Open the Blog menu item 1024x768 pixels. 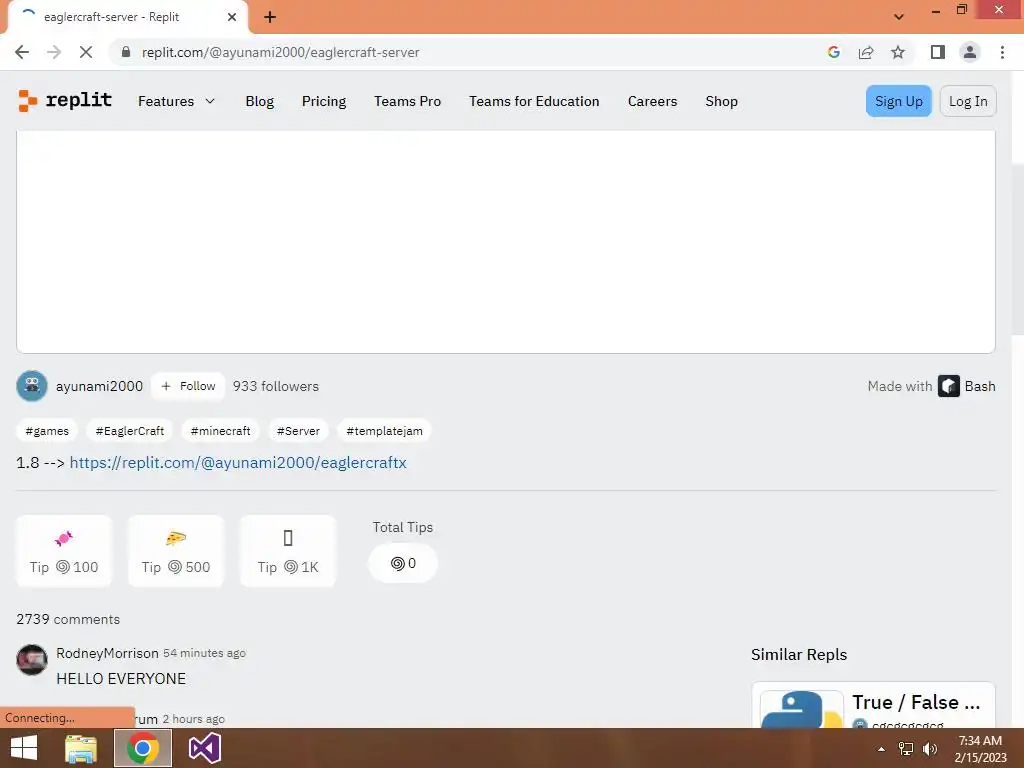click(260, 101)
